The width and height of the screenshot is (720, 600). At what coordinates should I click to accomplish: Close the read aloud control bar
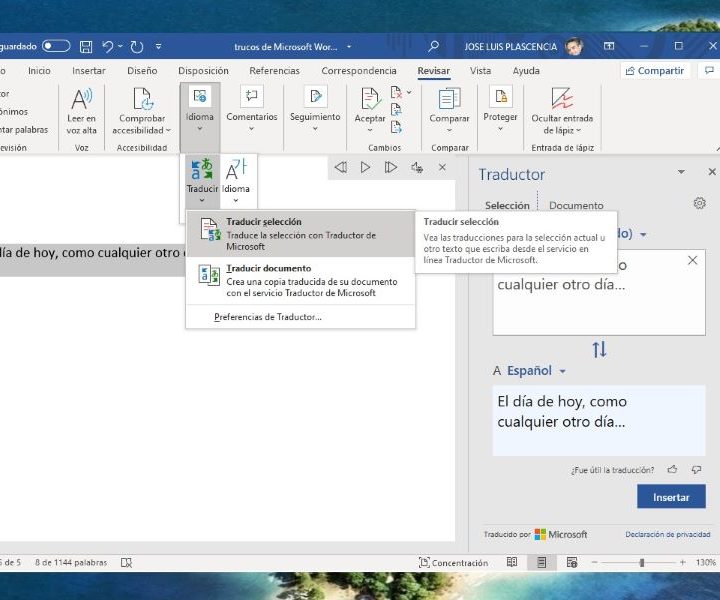(x=442, y=167)
